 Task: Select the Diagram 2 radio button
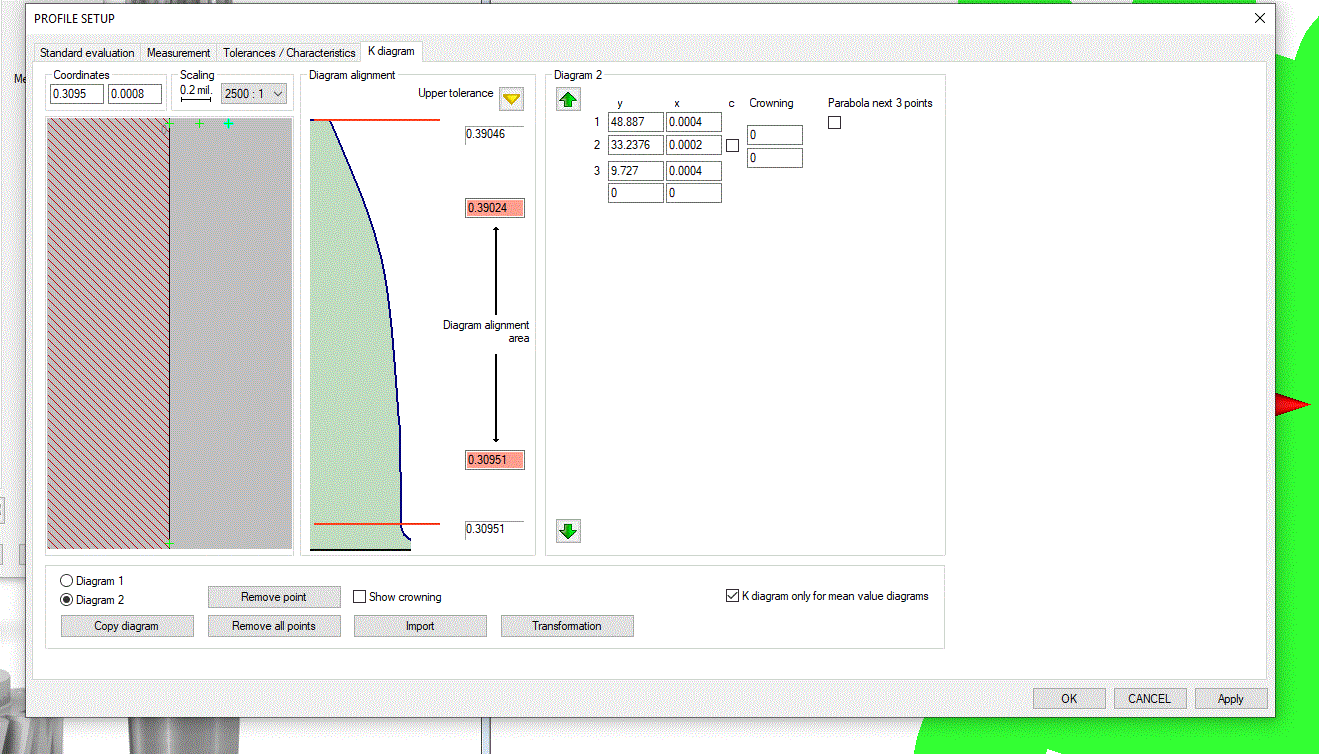click(x=67, y=600)
